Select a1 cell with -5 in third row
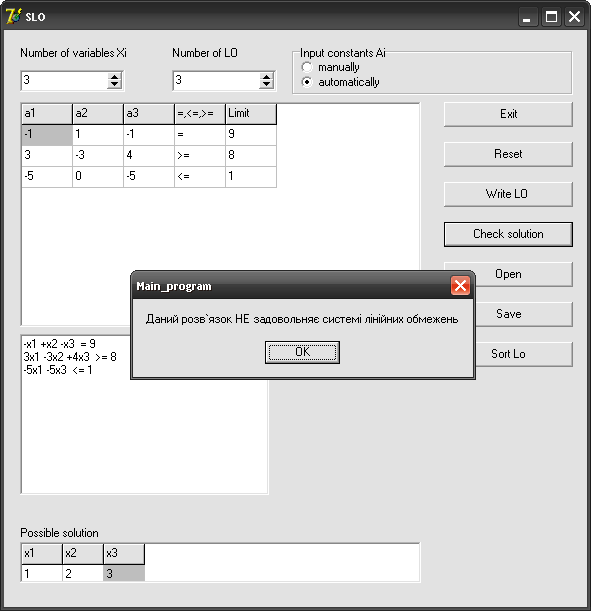The width and height of the screenshot is (591, 611). click(47, 177)
